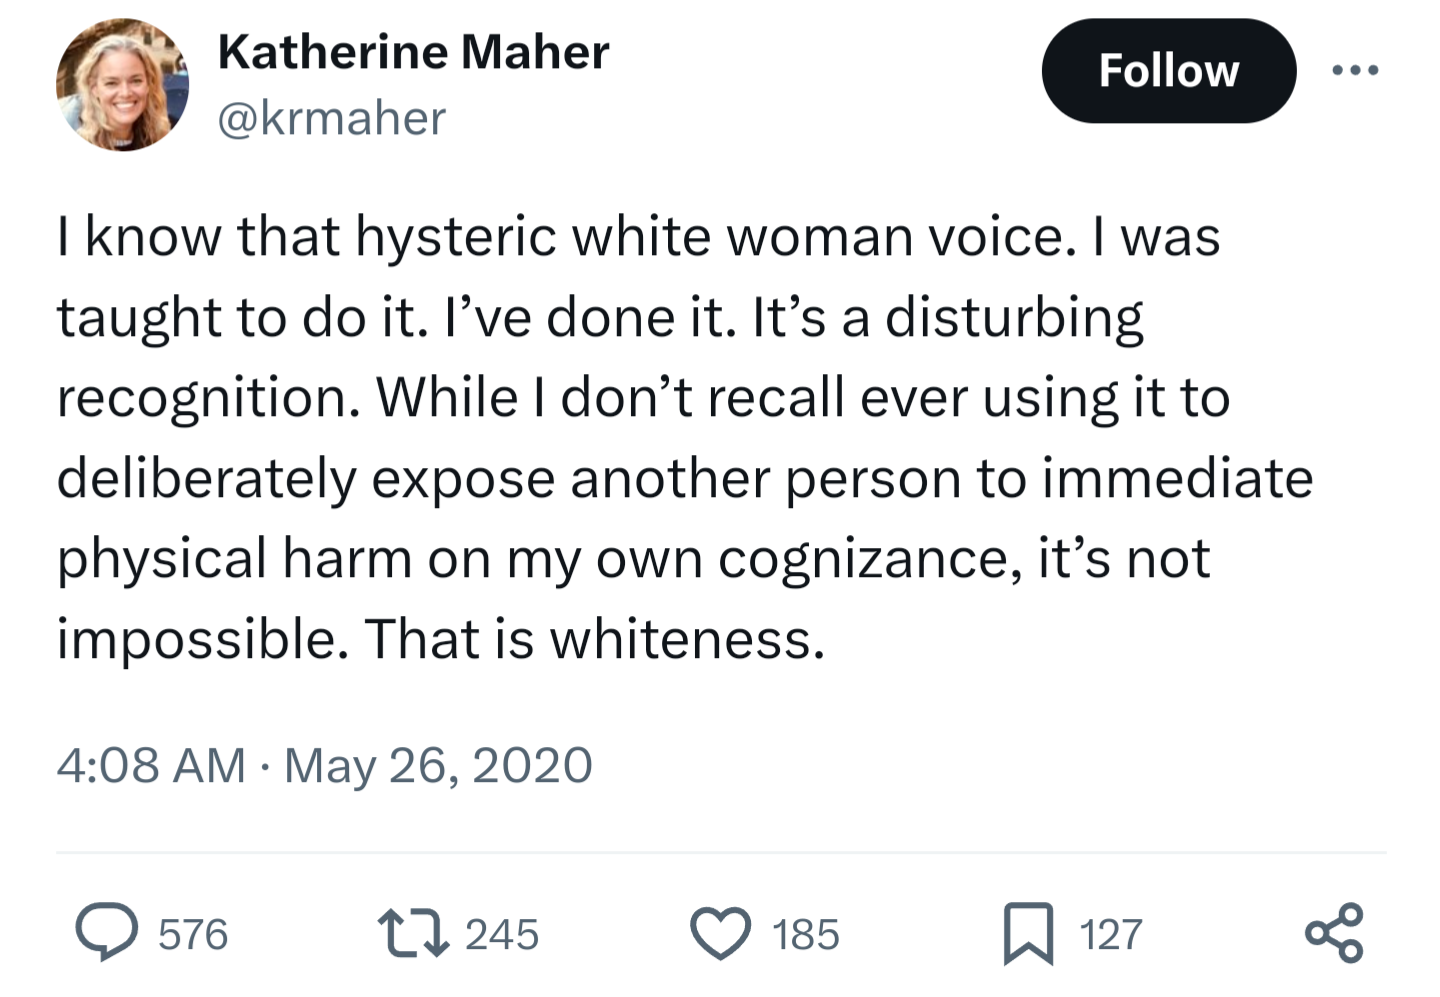Reply using the speech bubble icon
1440x997 pixels.
point(107,933)
